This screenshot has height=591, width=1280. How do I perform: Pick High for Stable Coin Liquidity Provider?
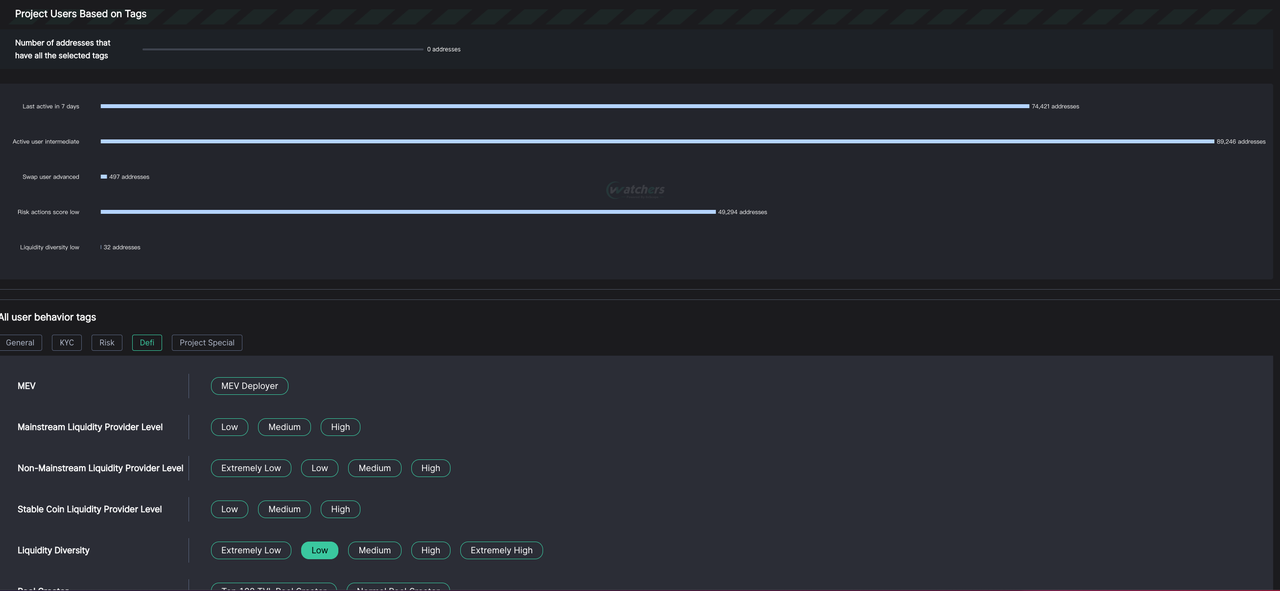click(340, 509)
